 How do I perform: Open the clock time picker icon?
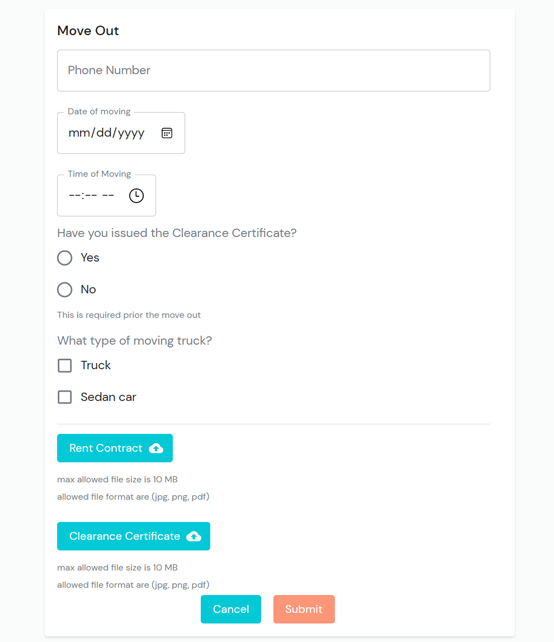click(x=136, y=195)
